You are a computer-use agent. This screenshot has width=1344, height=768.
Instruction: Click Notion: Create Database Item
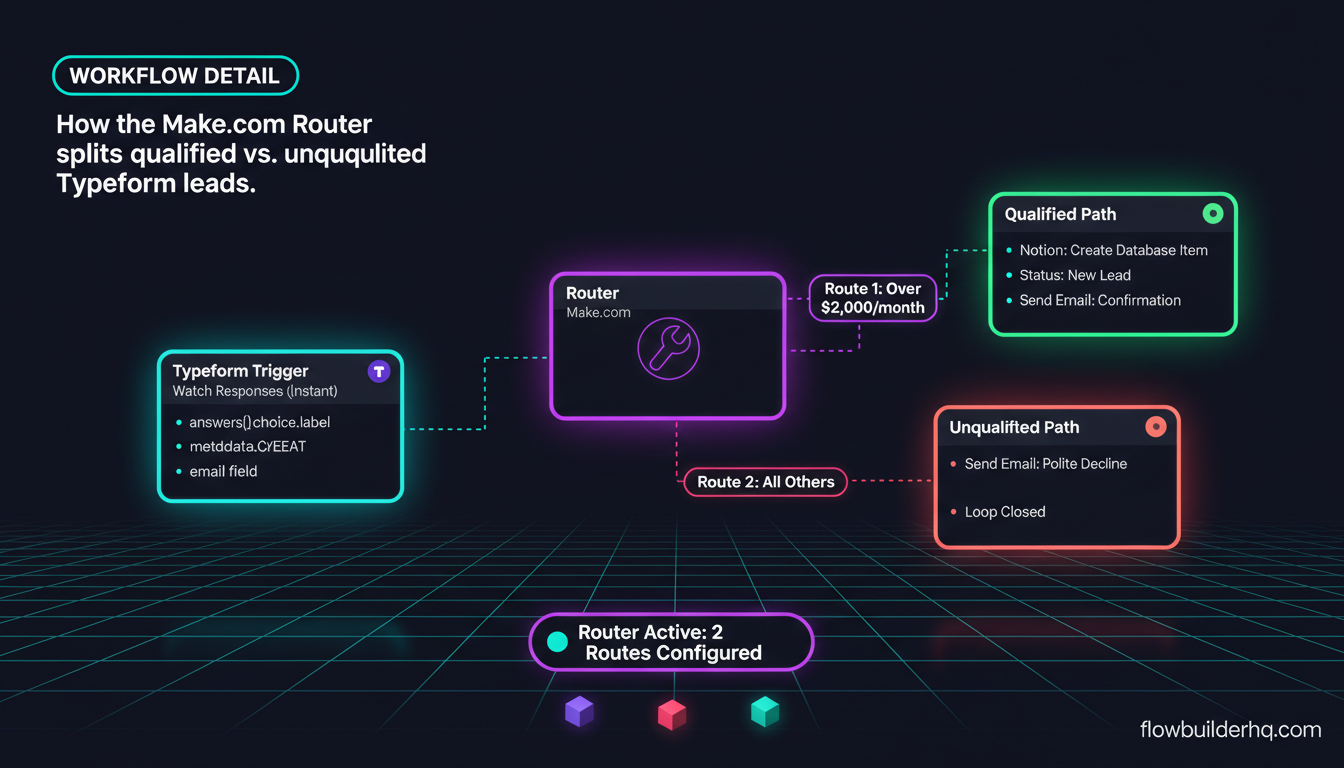tap(1114, 250)
